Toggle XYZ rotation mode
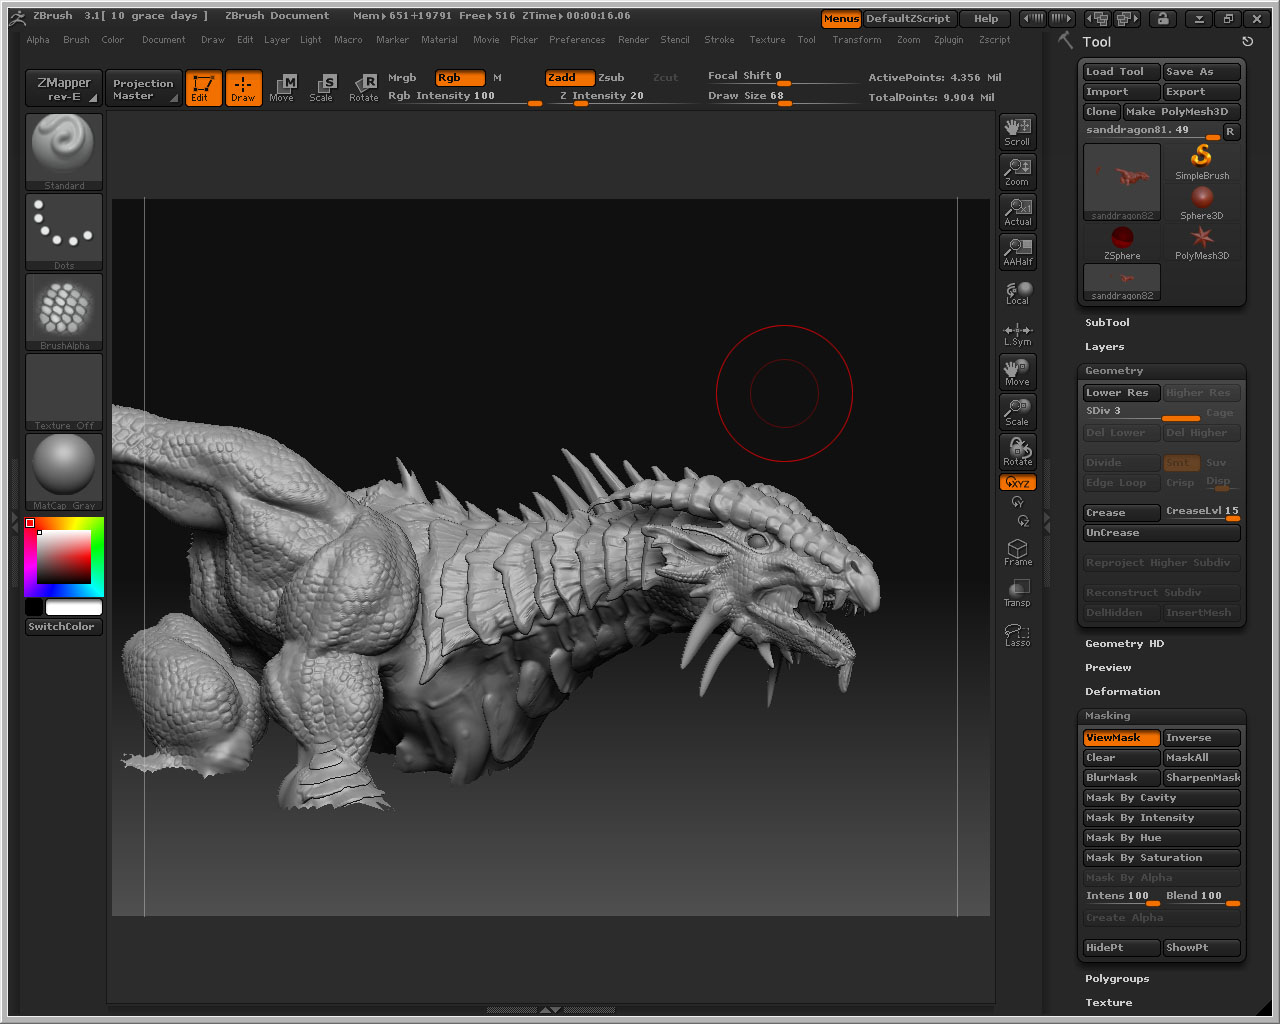This screenshot has width=1280, height=1024. (x=1017, y=483)
